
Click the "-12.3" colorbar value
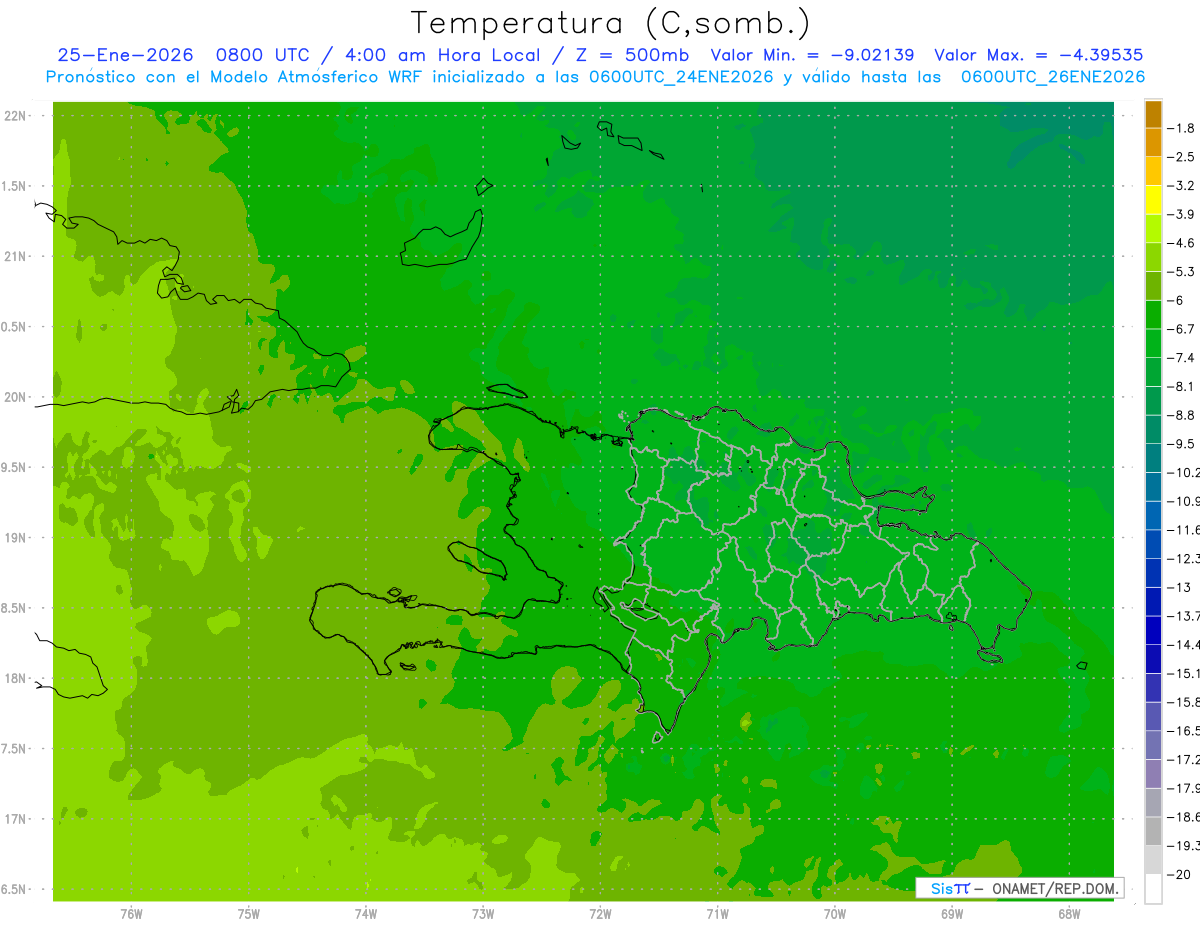pos(1184,559)
